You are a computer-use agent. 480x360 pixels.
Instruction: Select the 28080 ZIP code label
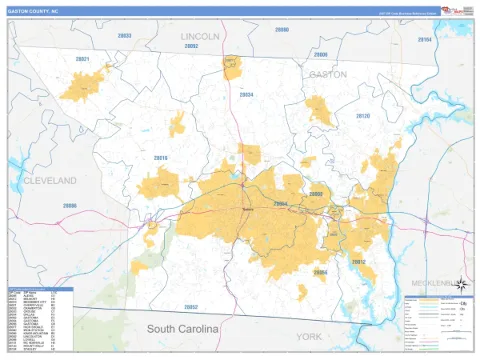click(x=282, y=30)
